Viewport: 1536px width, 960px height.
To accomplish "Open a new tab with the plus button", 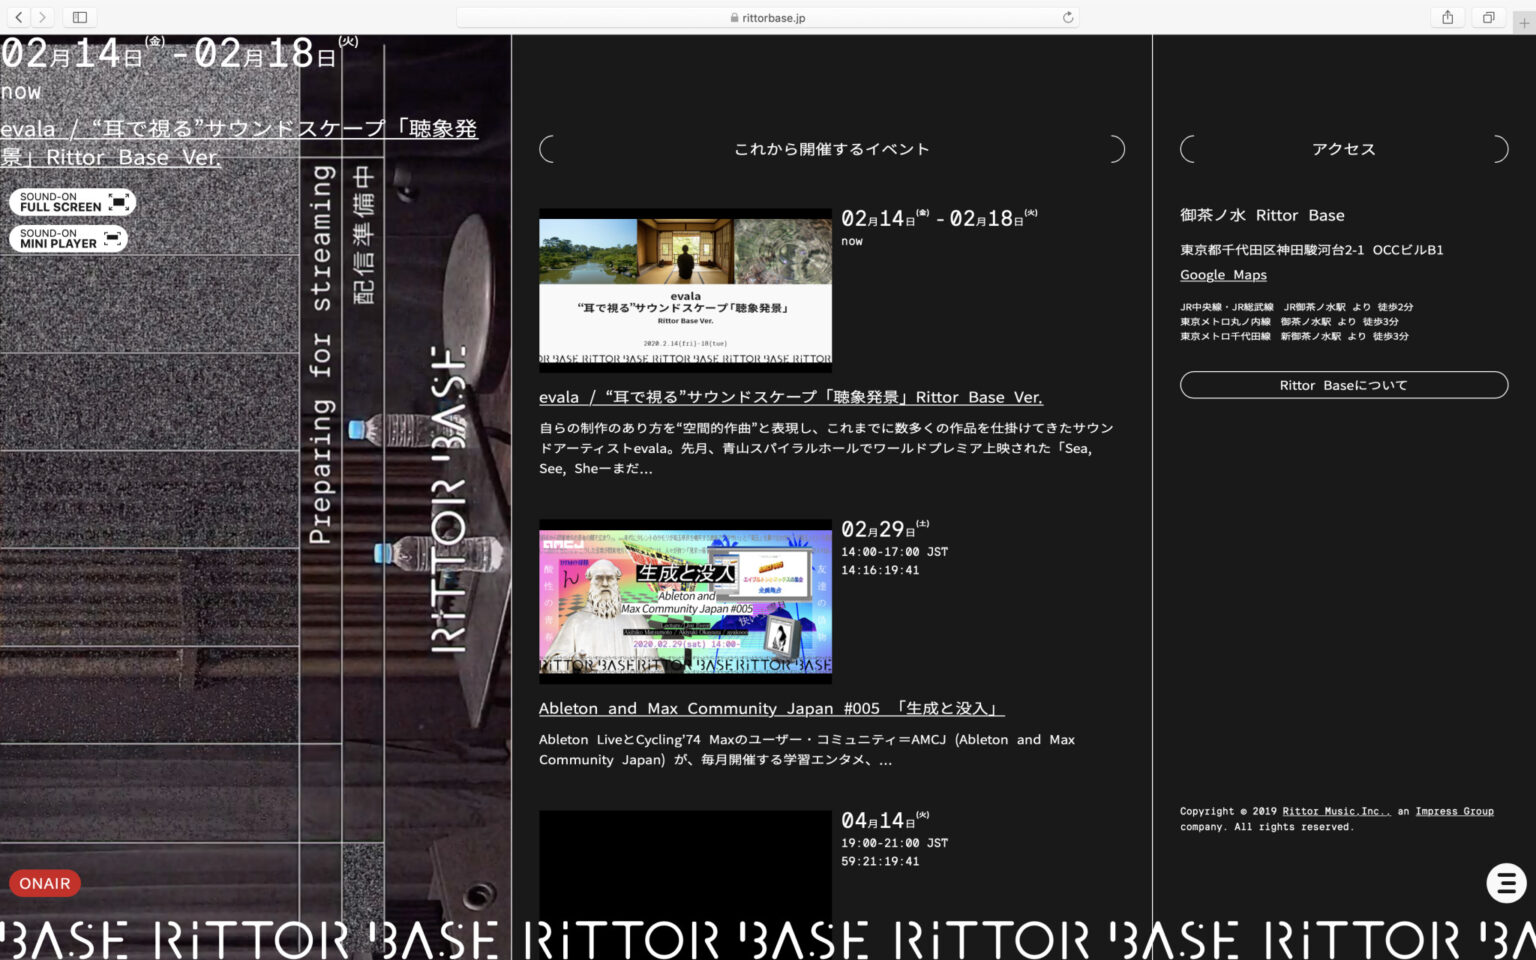I will click(x=1524, y=20).
